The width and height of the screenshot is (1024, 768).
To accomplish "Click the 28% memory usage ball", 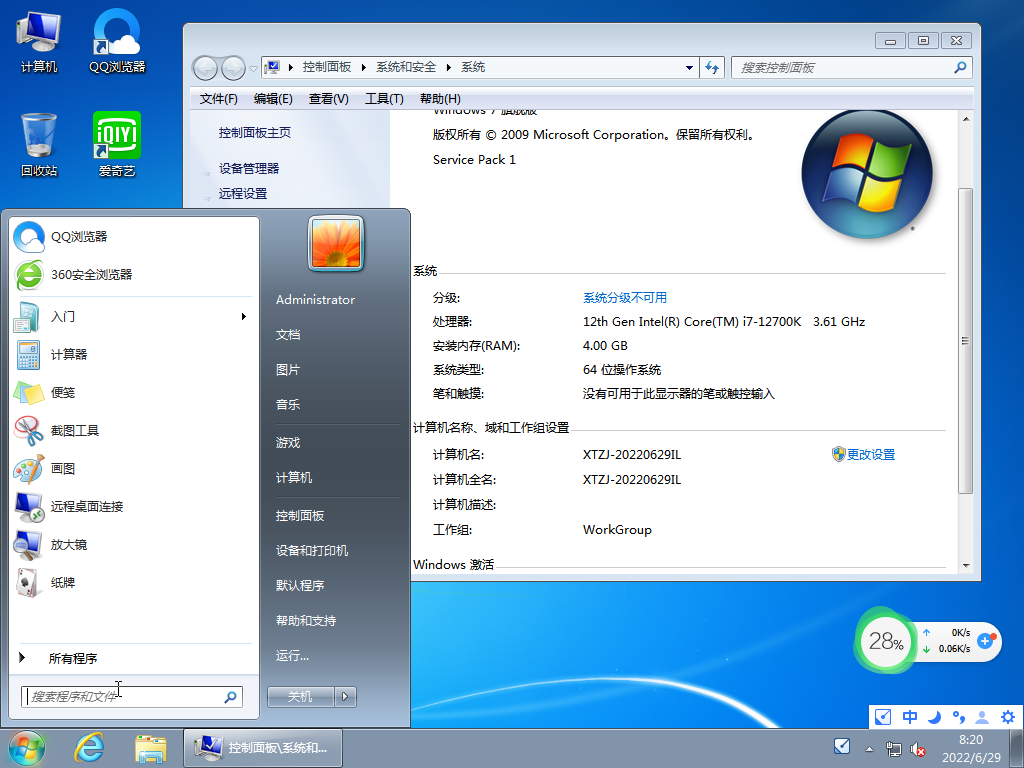I will tap(884, 642).
